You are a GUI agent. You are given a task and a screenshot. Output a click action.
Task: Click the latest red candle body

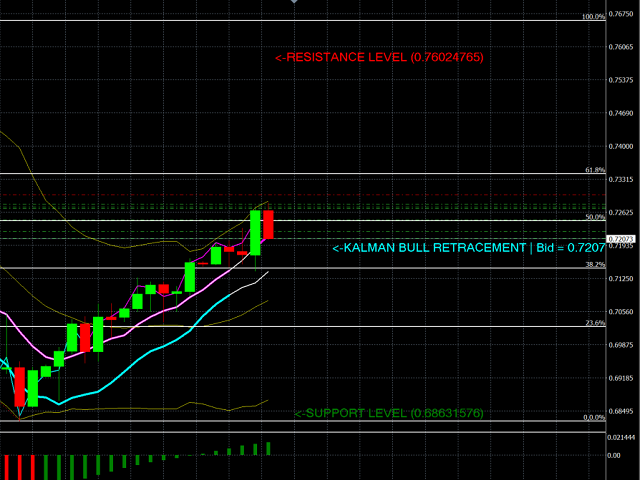pyautogui.click(x=268, y=224)
